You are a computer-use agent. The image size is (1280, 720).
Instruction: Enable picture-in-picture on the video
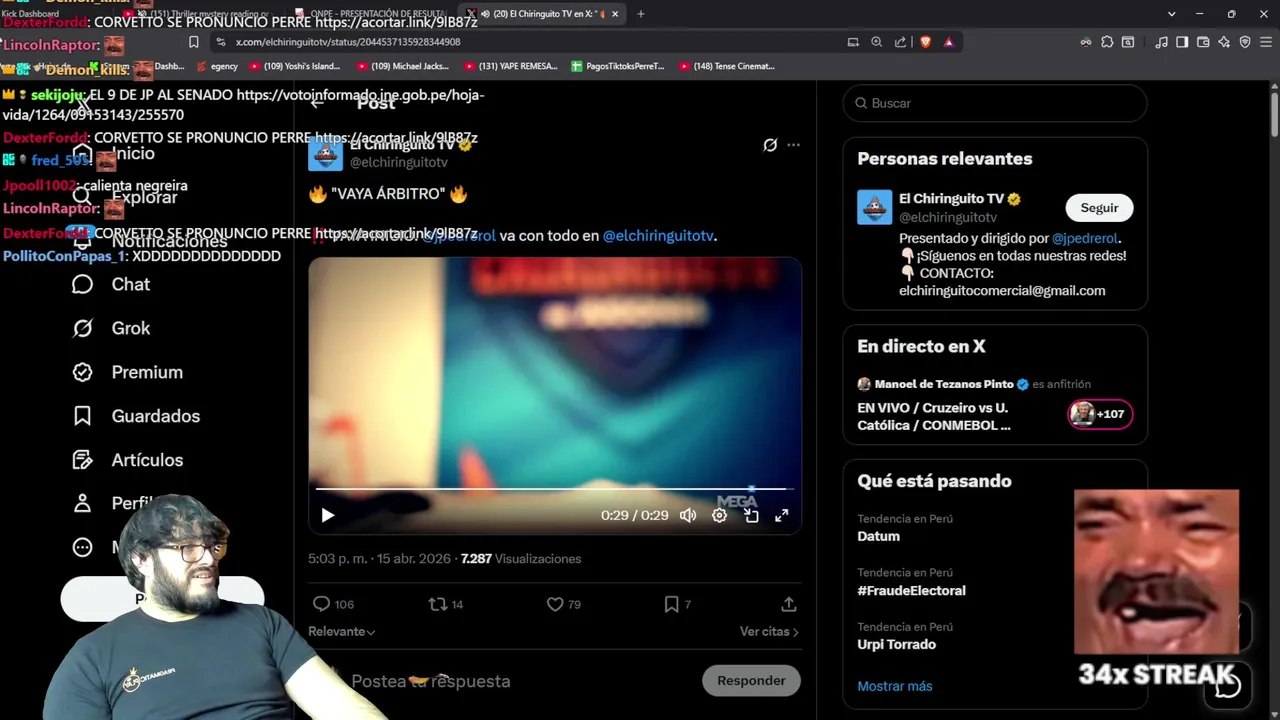(x=751, y=516)
